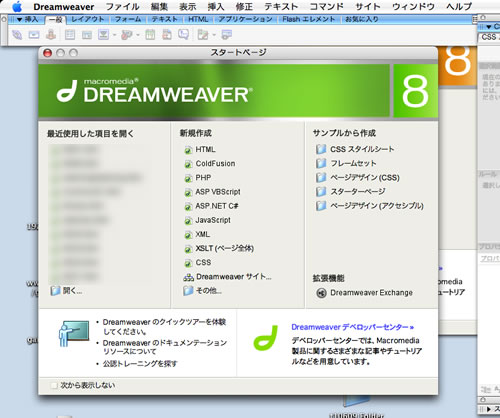Click the 開く folder icon
Image resolution: width=500 pixels, height=418 pixels.
(55, 291)
